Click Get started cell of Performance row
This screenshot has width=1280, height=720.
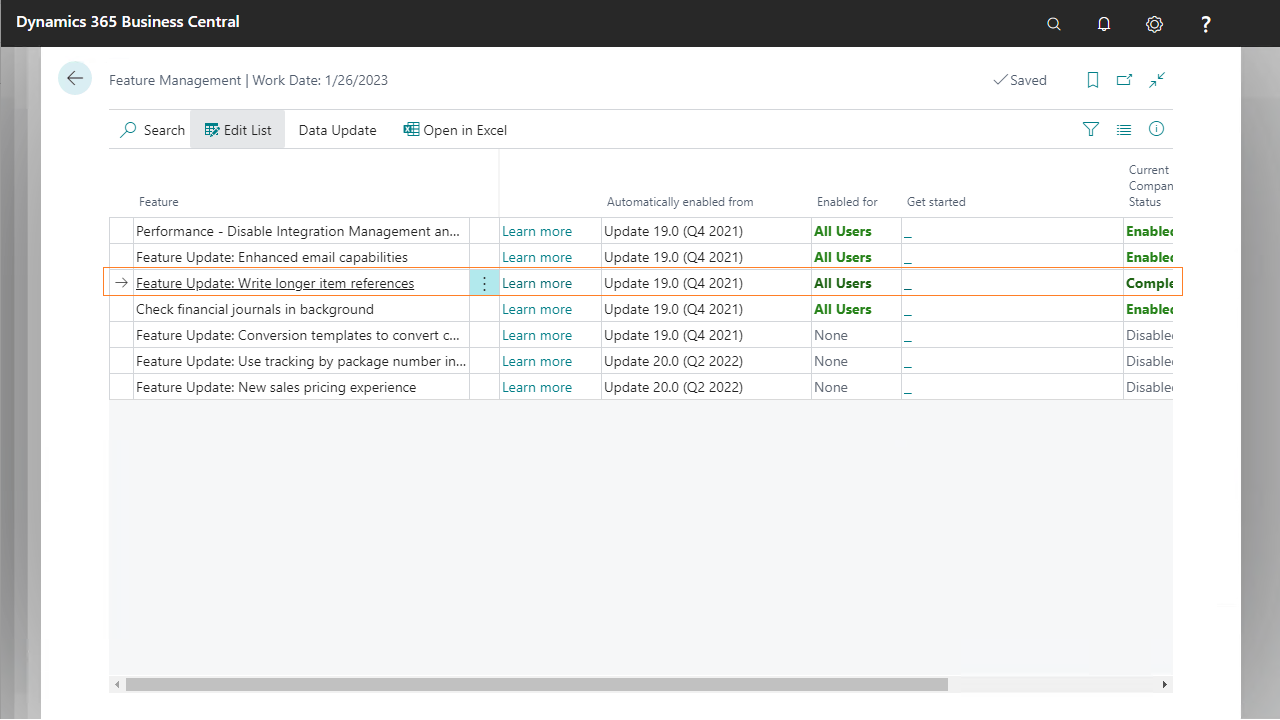pyautogui.click(x=1012, y=231)
